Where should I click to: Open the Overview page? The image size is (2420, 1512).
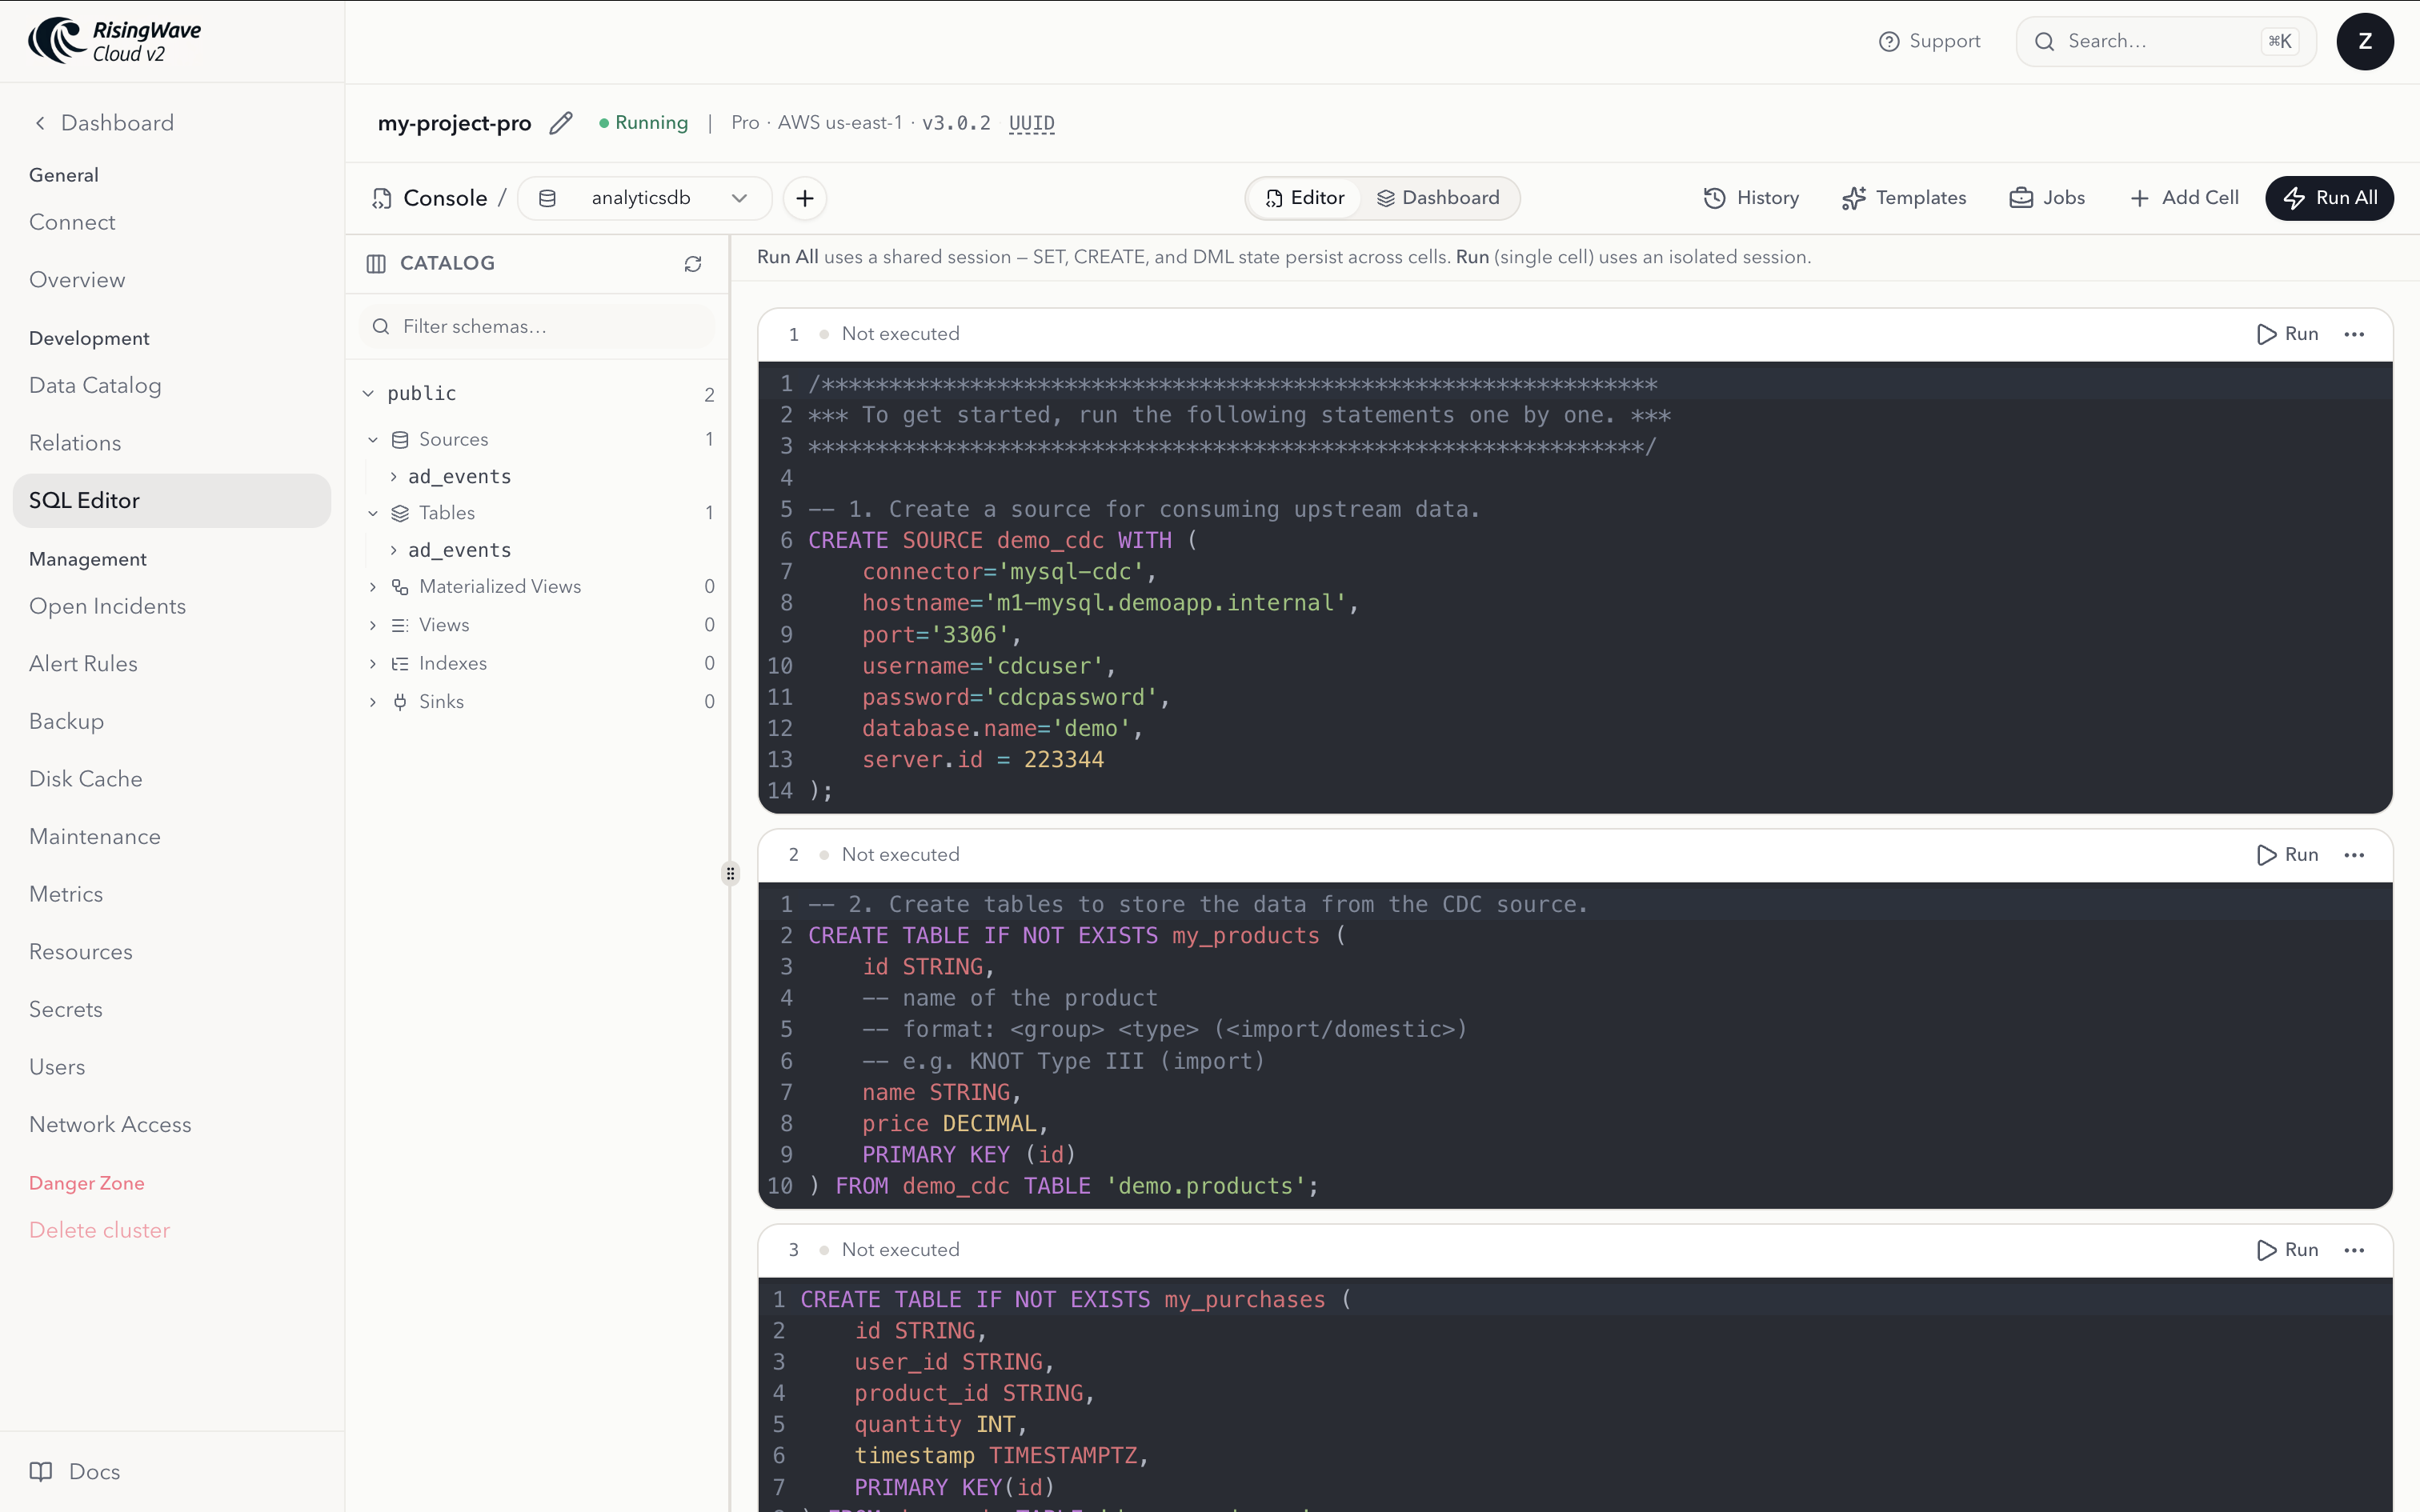(x=77, y=280)
